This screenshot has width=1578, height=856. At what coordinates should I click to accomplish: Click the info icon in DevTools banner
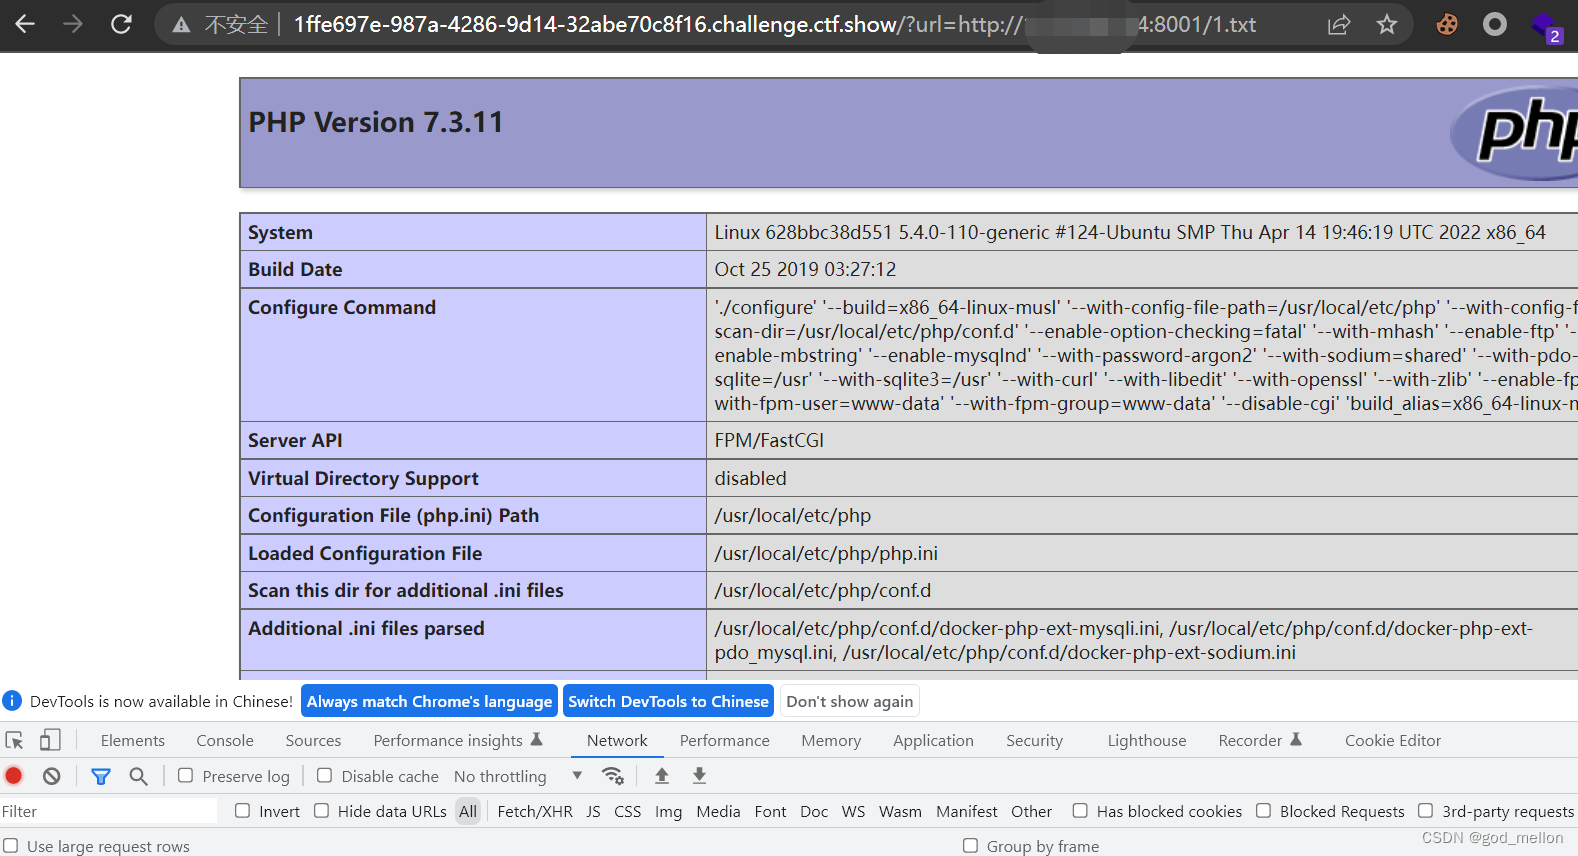tap(12, 701)
